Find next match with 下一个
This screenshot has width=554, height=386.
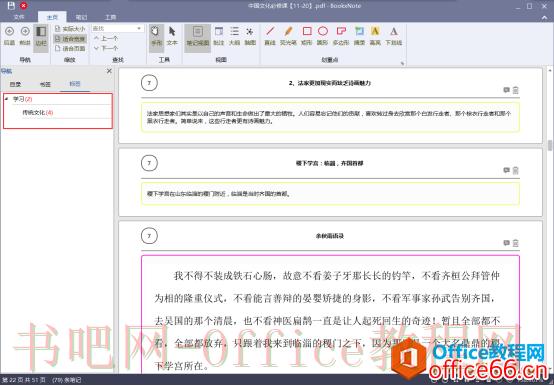click(106, 48)
